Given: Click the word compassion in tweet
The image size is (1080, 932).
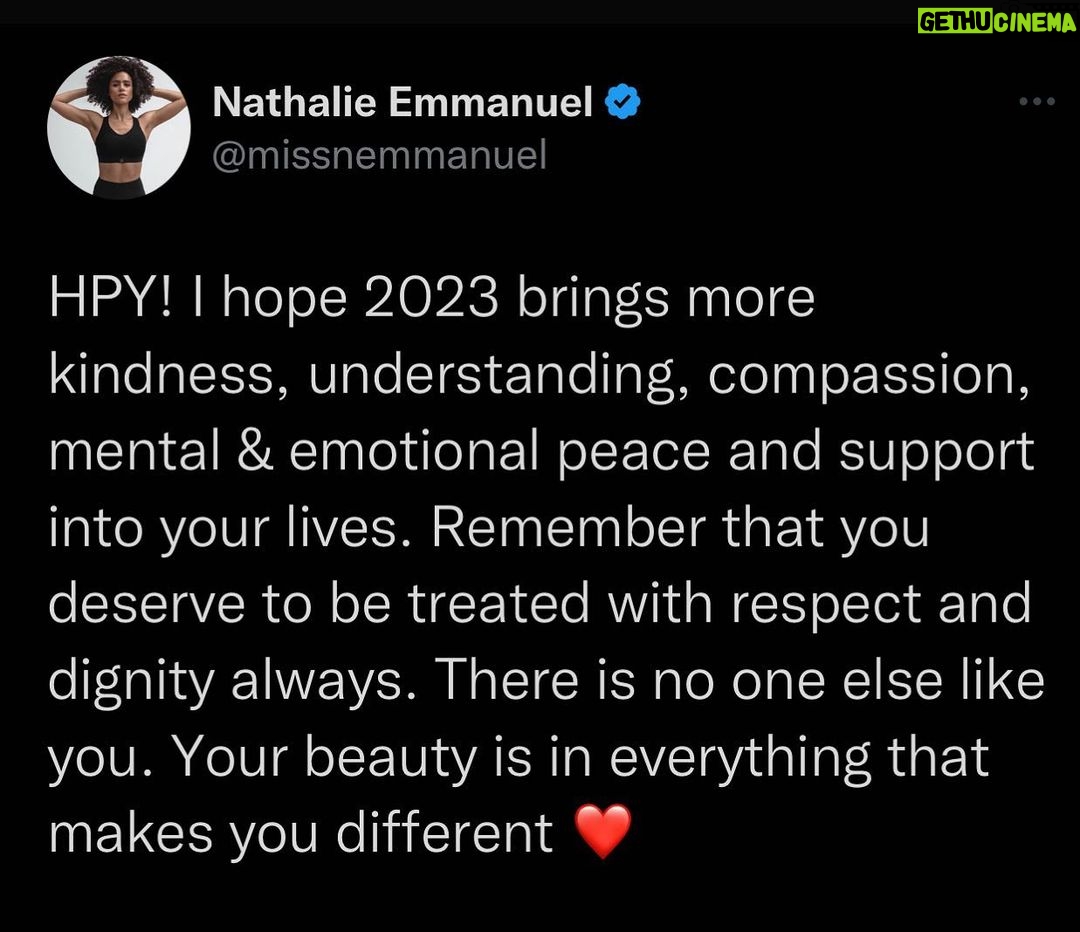Looking at the screenshot, I should (869, 377).
